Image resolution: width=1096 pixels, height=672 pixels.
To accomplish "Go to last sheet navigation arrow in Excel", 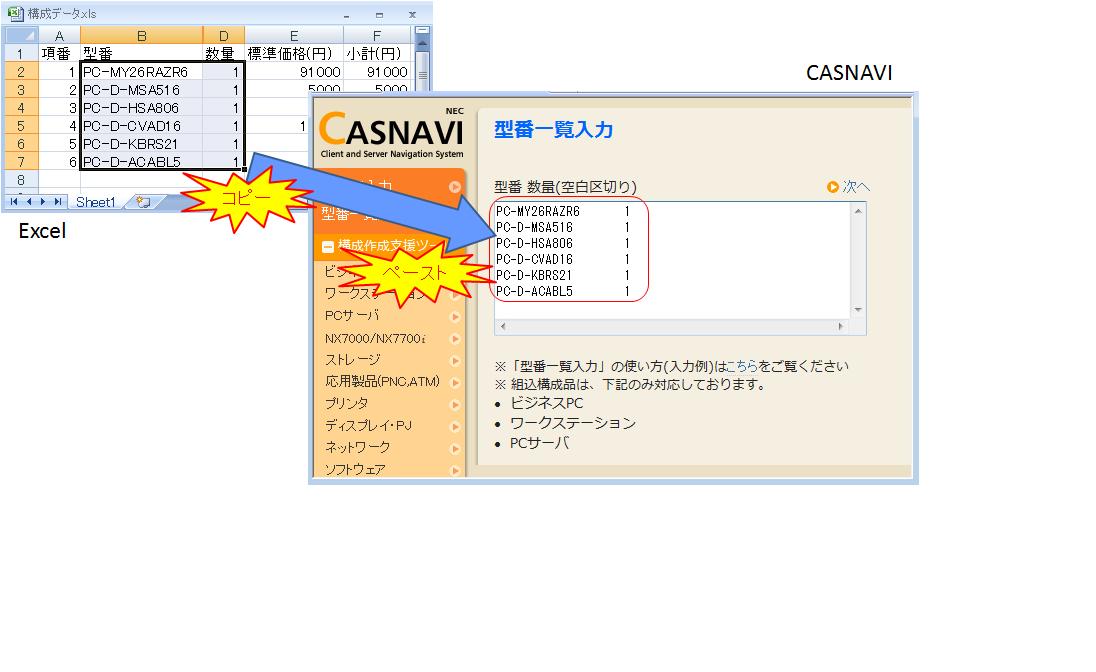I will coord(58,201).
